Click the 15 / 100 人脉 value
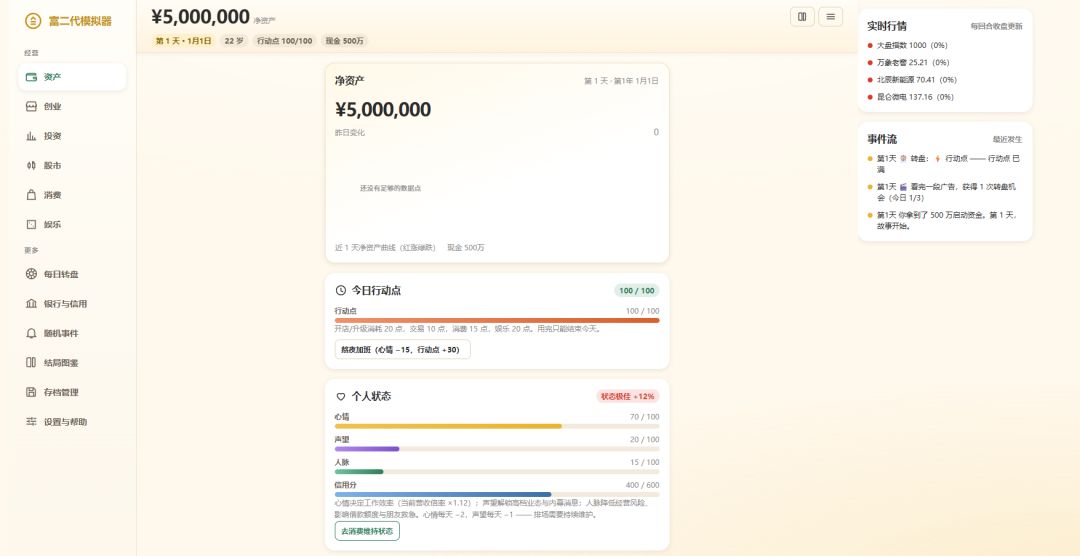The height and width of the screenshot is (556, 1080). [644, 462]
